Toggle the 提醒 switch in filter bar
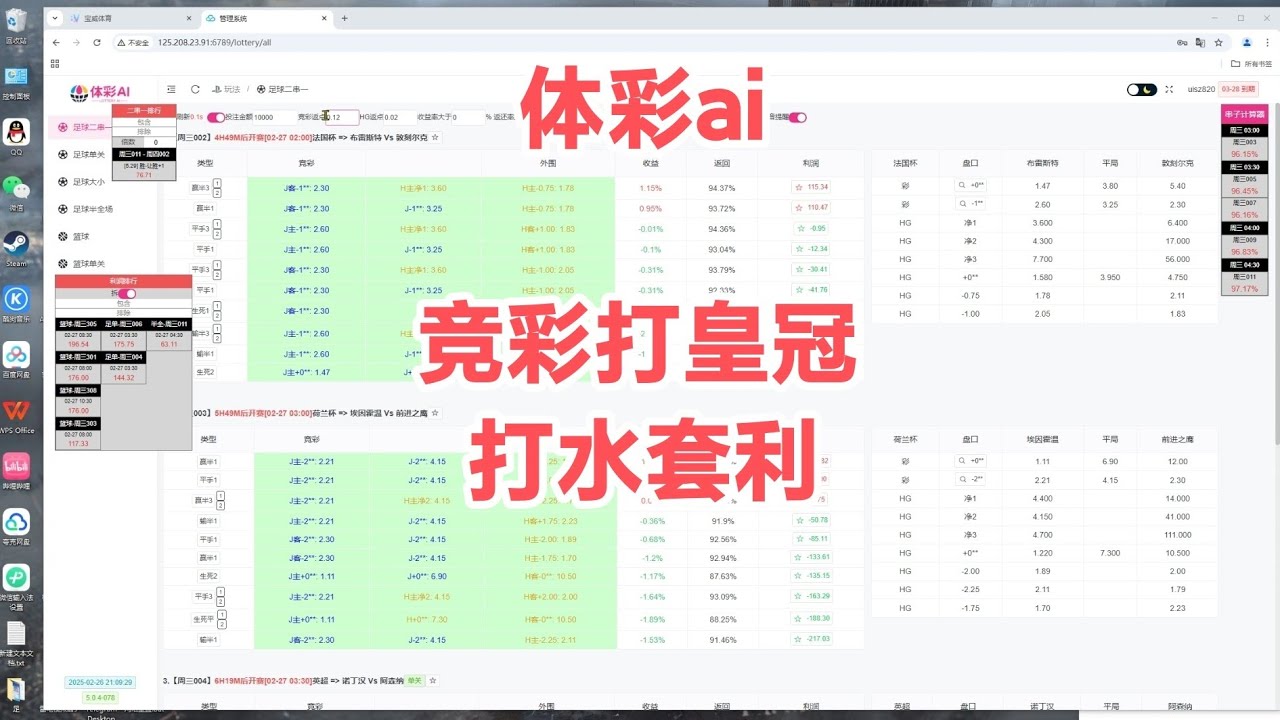The width and height of the screenshot is (1280, 720). tap(797, 117)
